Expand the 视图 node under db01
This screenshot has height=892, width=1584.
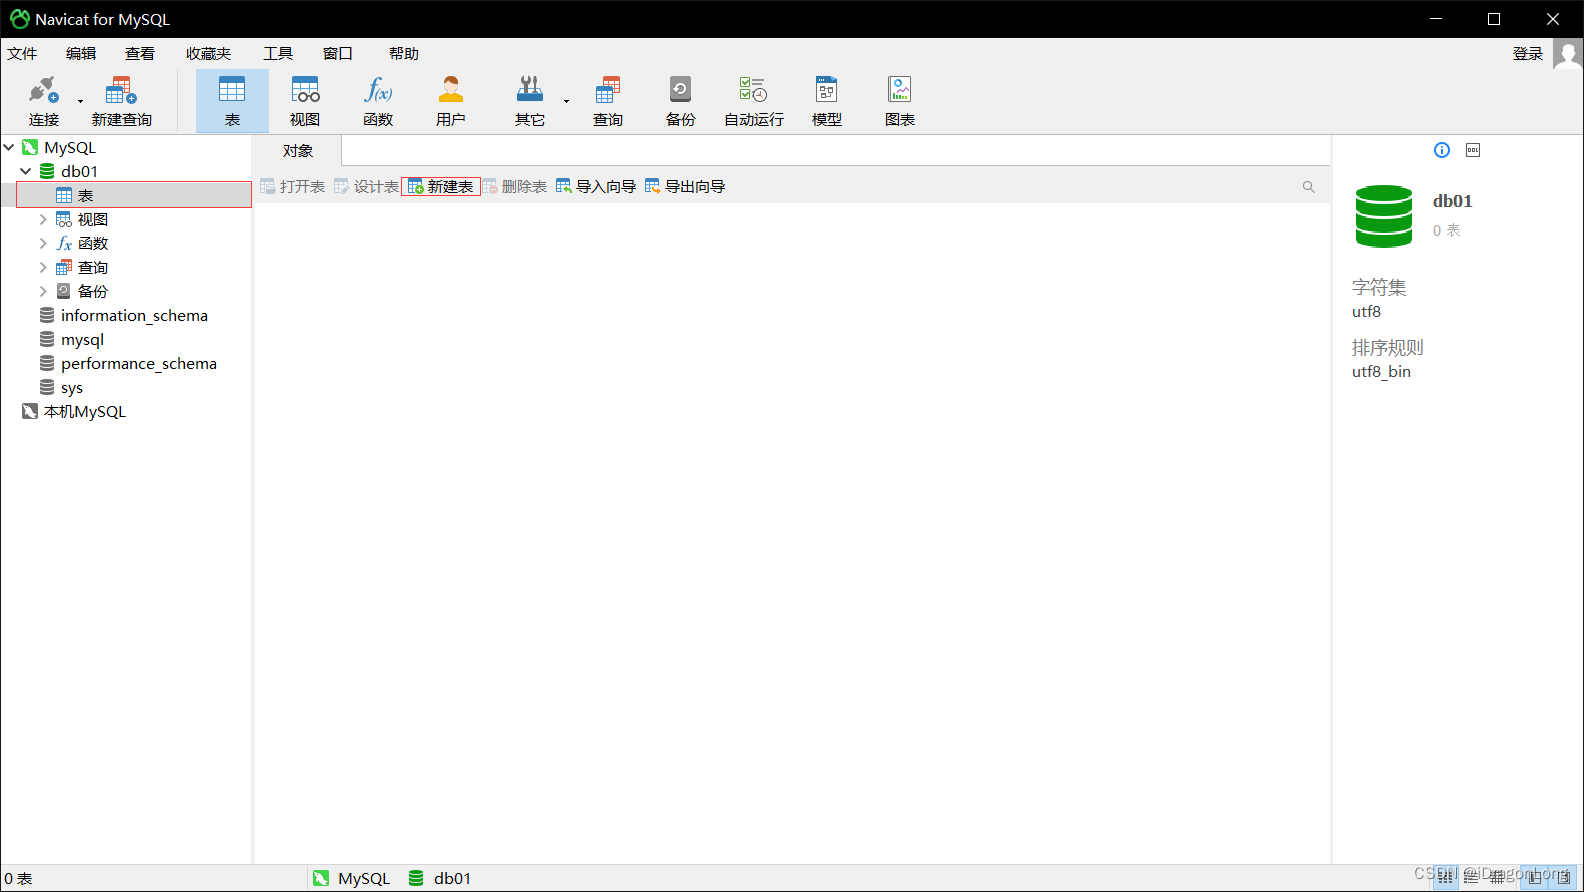[x=43, y=219]
